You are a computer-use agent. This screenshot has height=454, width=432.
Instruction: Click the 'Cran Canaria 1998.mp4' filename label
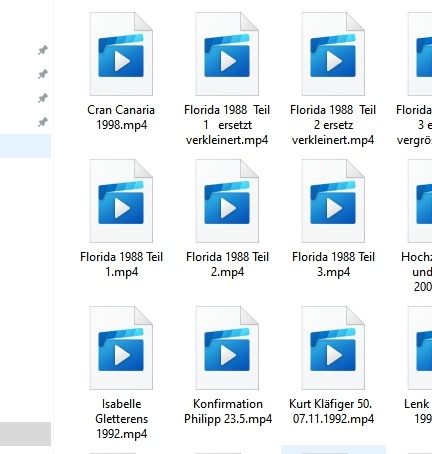pos(121,117)
